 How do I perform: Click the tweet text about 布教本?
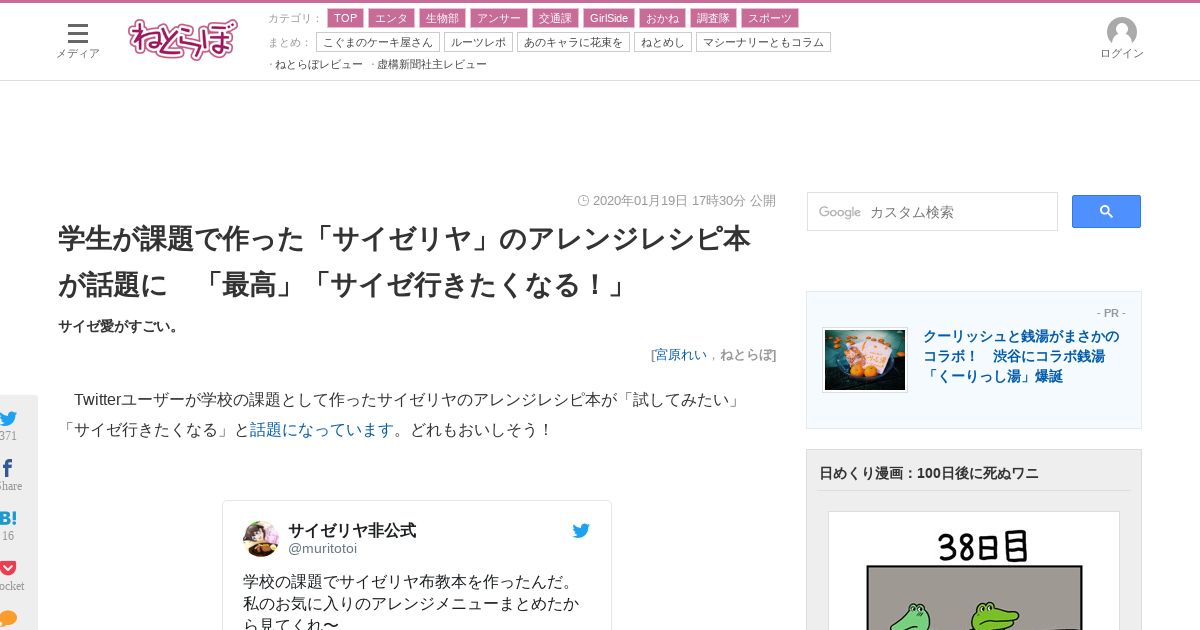point(410,602)
